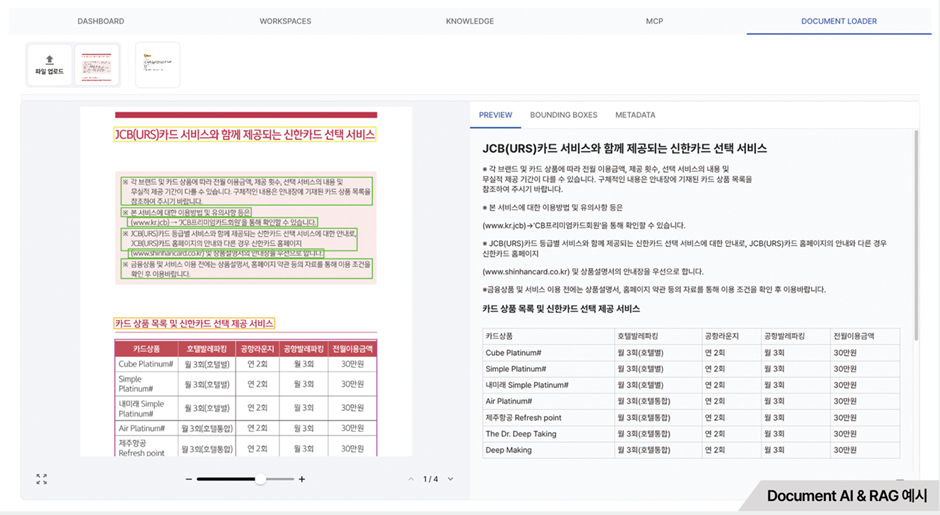940x515 pixels.
Task: Open the KNOWLEDGE tab
Action: click(x=470, y=21)
